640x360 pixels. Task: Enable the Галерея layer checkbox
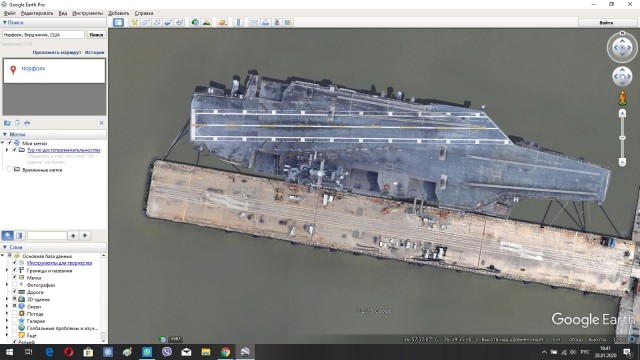point(15,321)
